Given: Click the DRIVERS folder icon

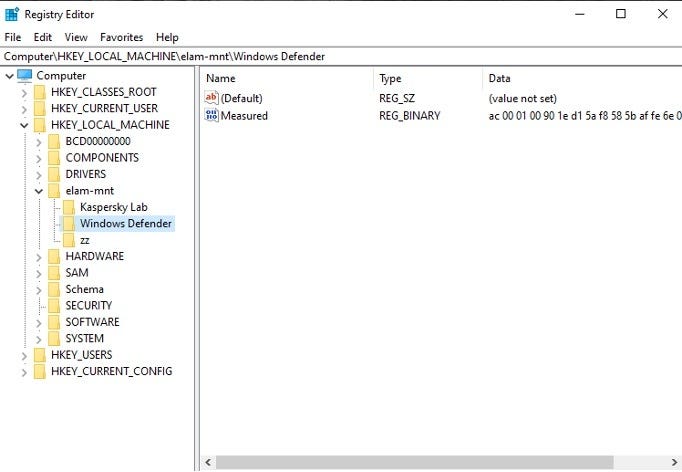Looking at the screenshot, I should point(54,174).
